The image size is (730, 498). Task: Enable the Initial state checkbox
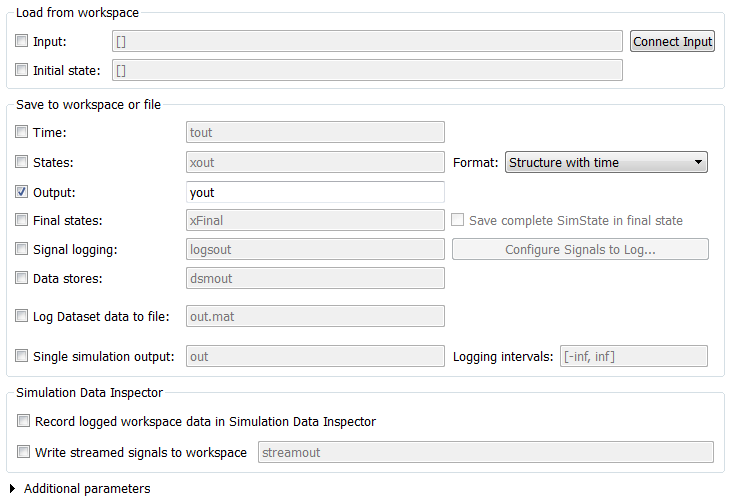[x=22, y=70]
